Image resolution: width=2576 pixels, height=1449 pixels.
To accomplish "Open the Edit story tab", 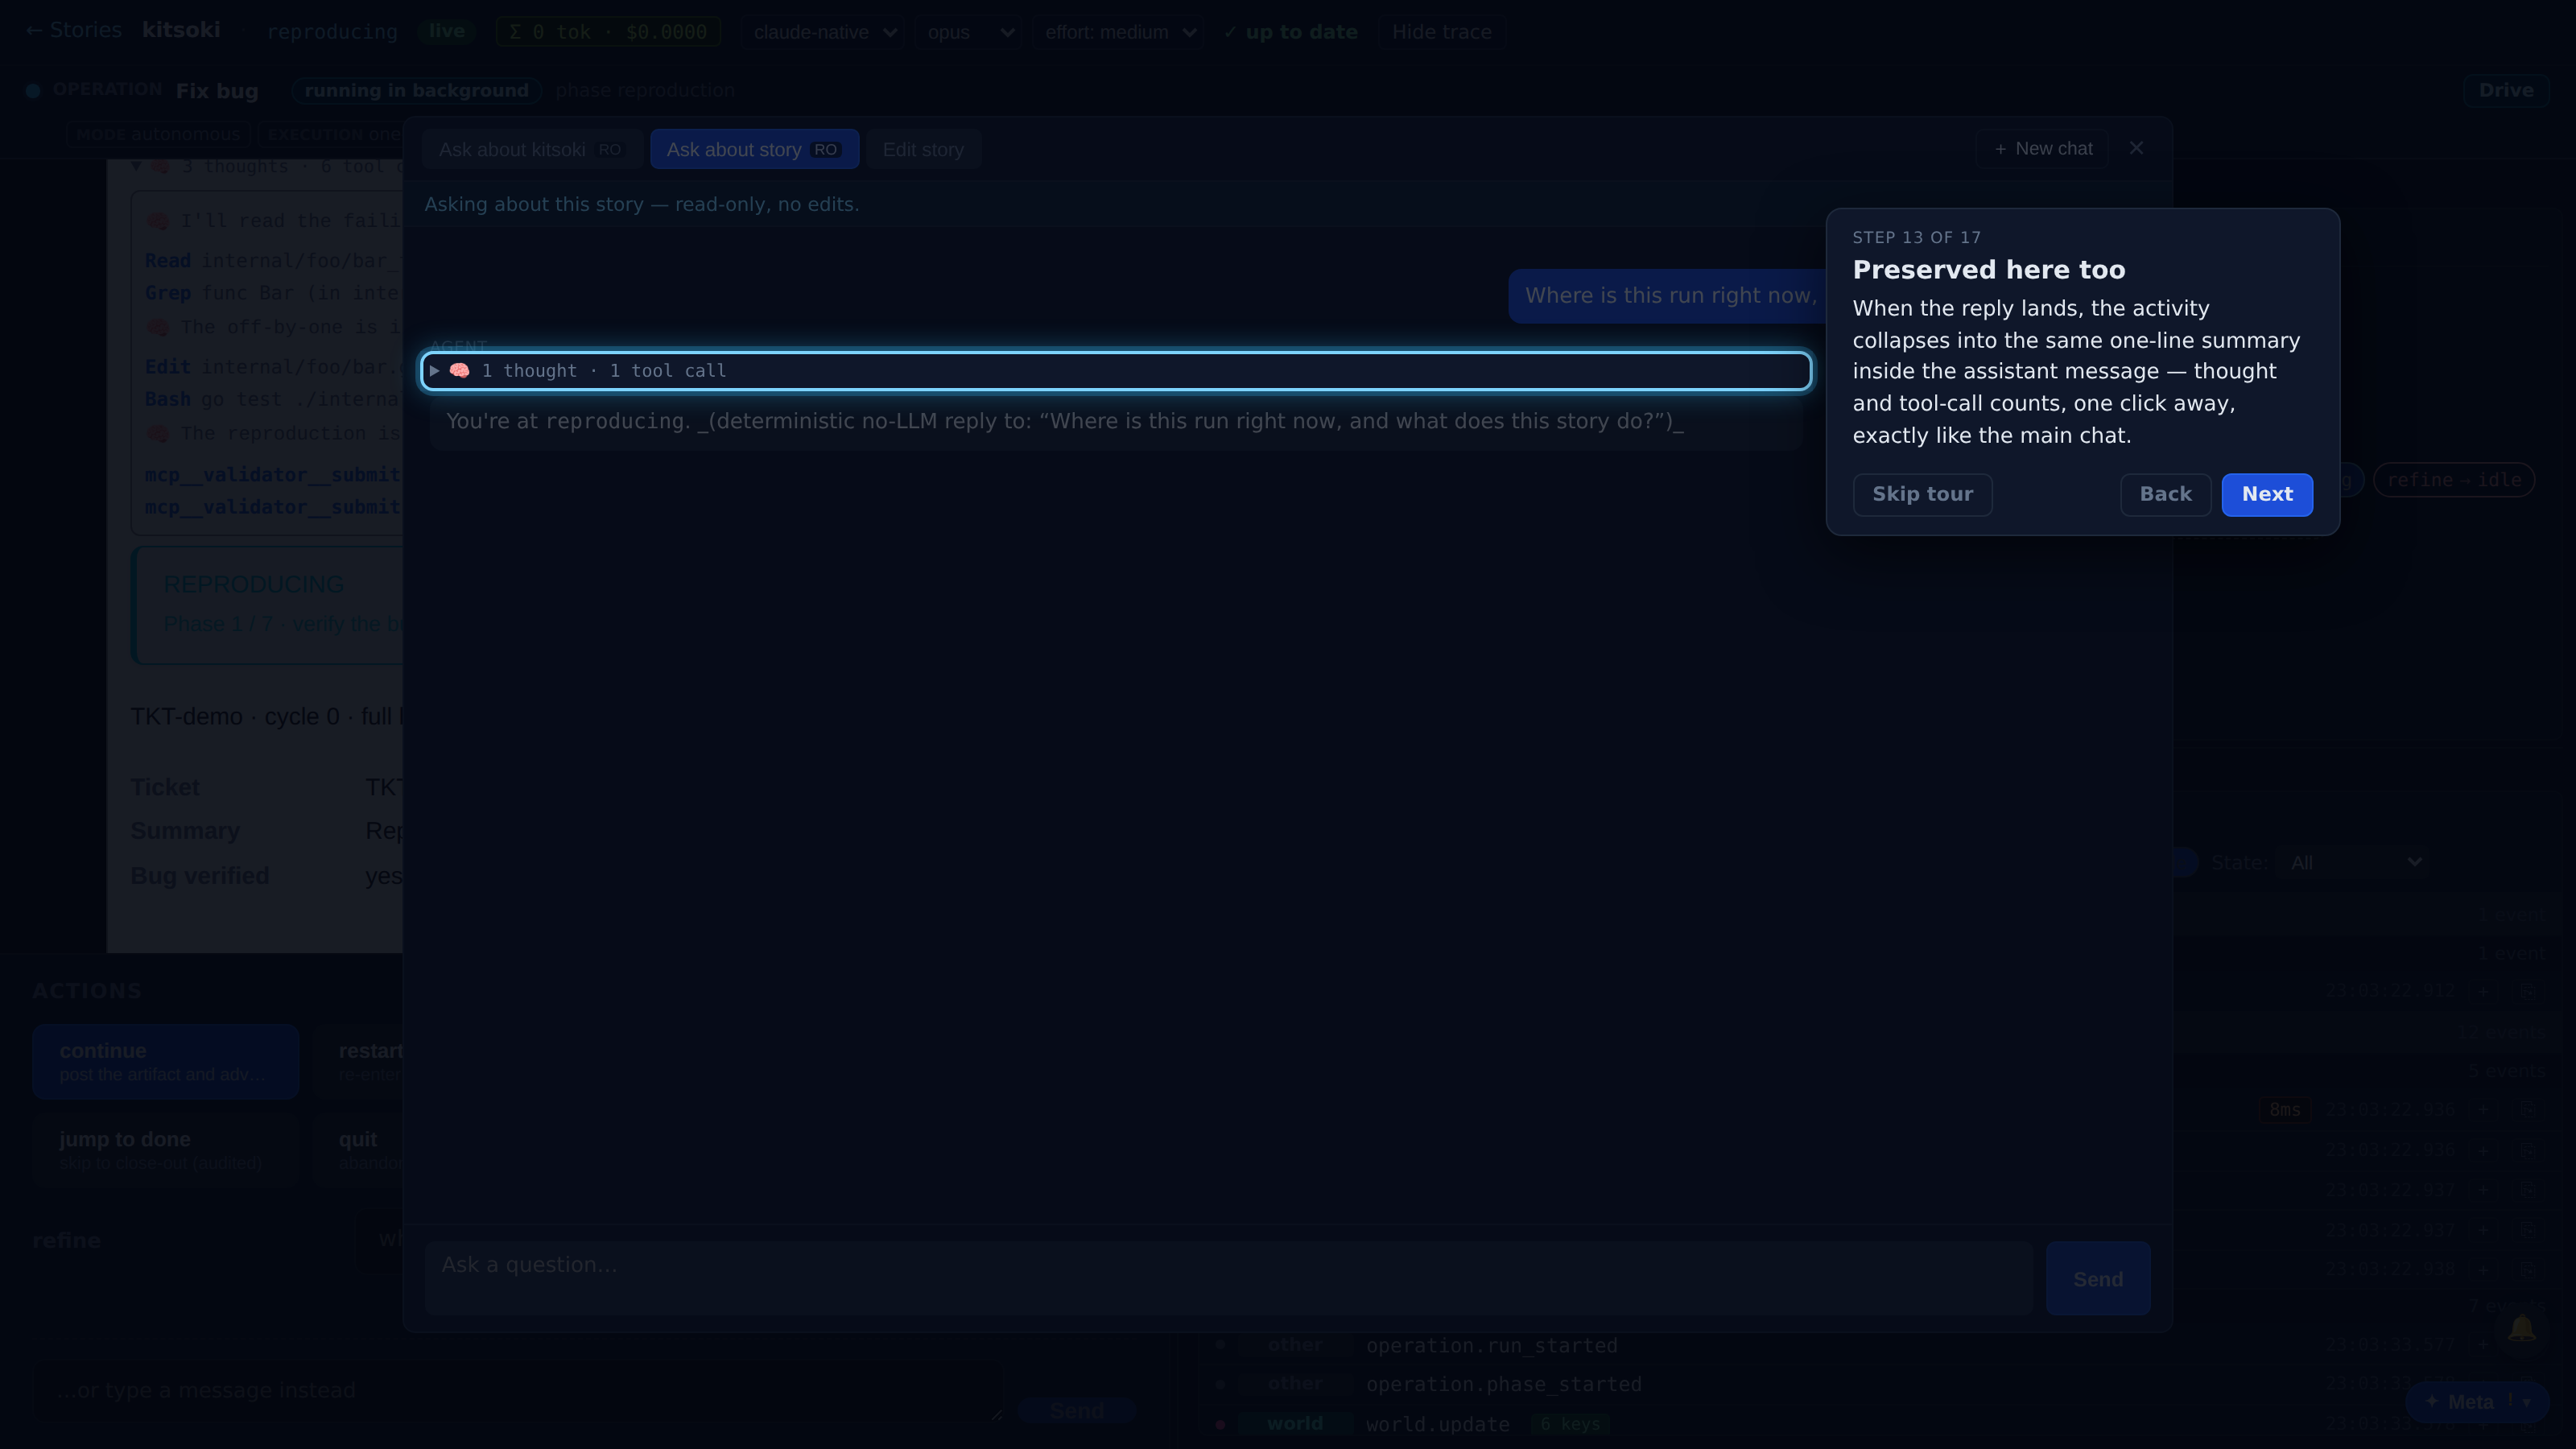I will tap(923, 150).
